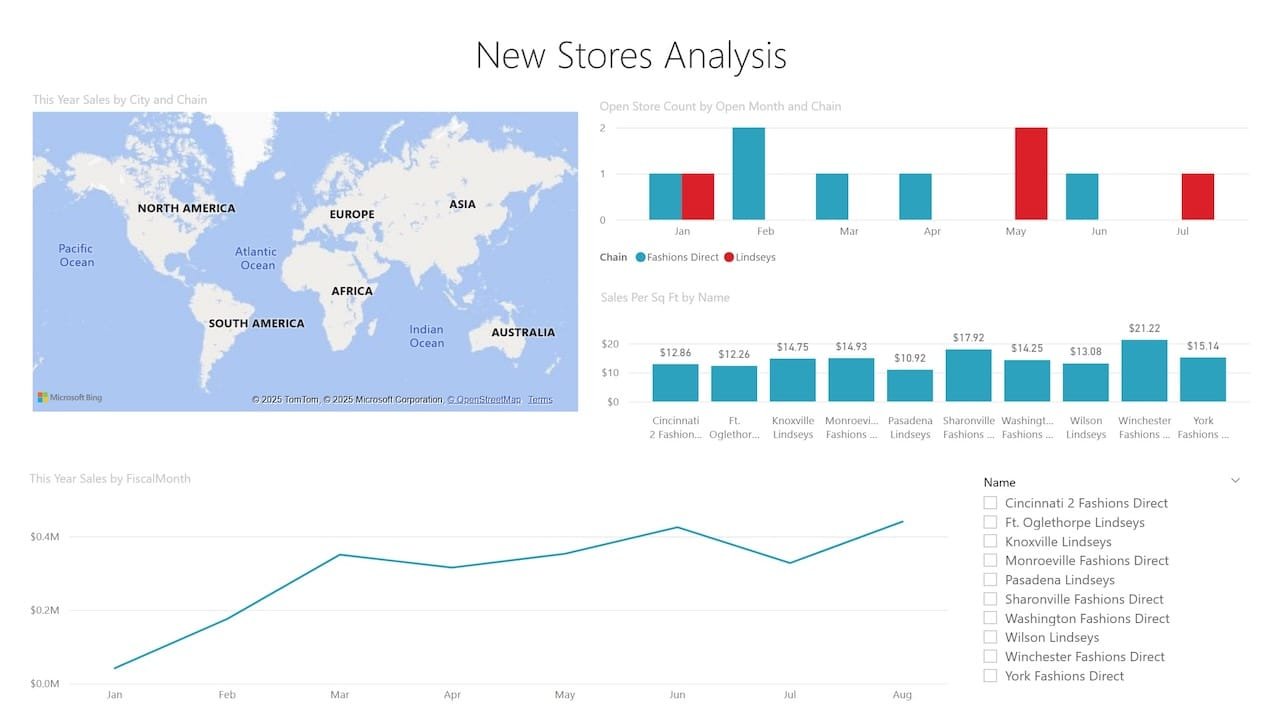Click the ASIA label on the map
This screenshot has height=717, width=1280.
(463, 204)
